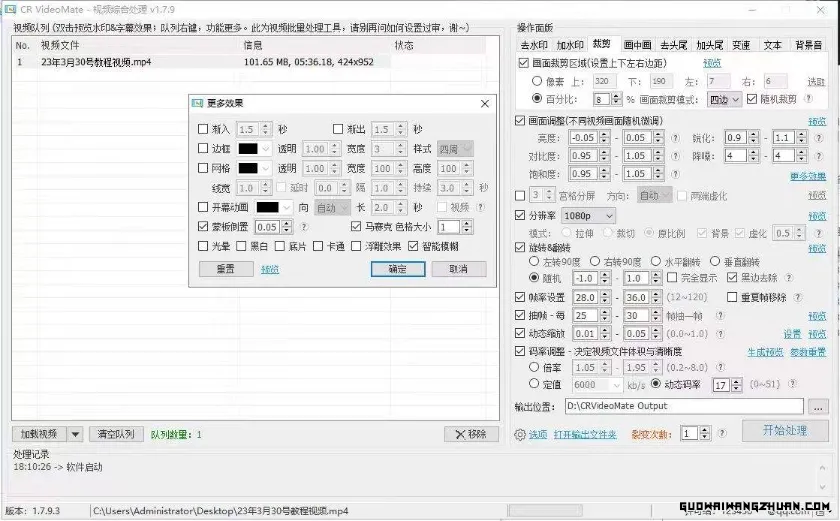Click the 开始处理 button

(x=785, y=431)
